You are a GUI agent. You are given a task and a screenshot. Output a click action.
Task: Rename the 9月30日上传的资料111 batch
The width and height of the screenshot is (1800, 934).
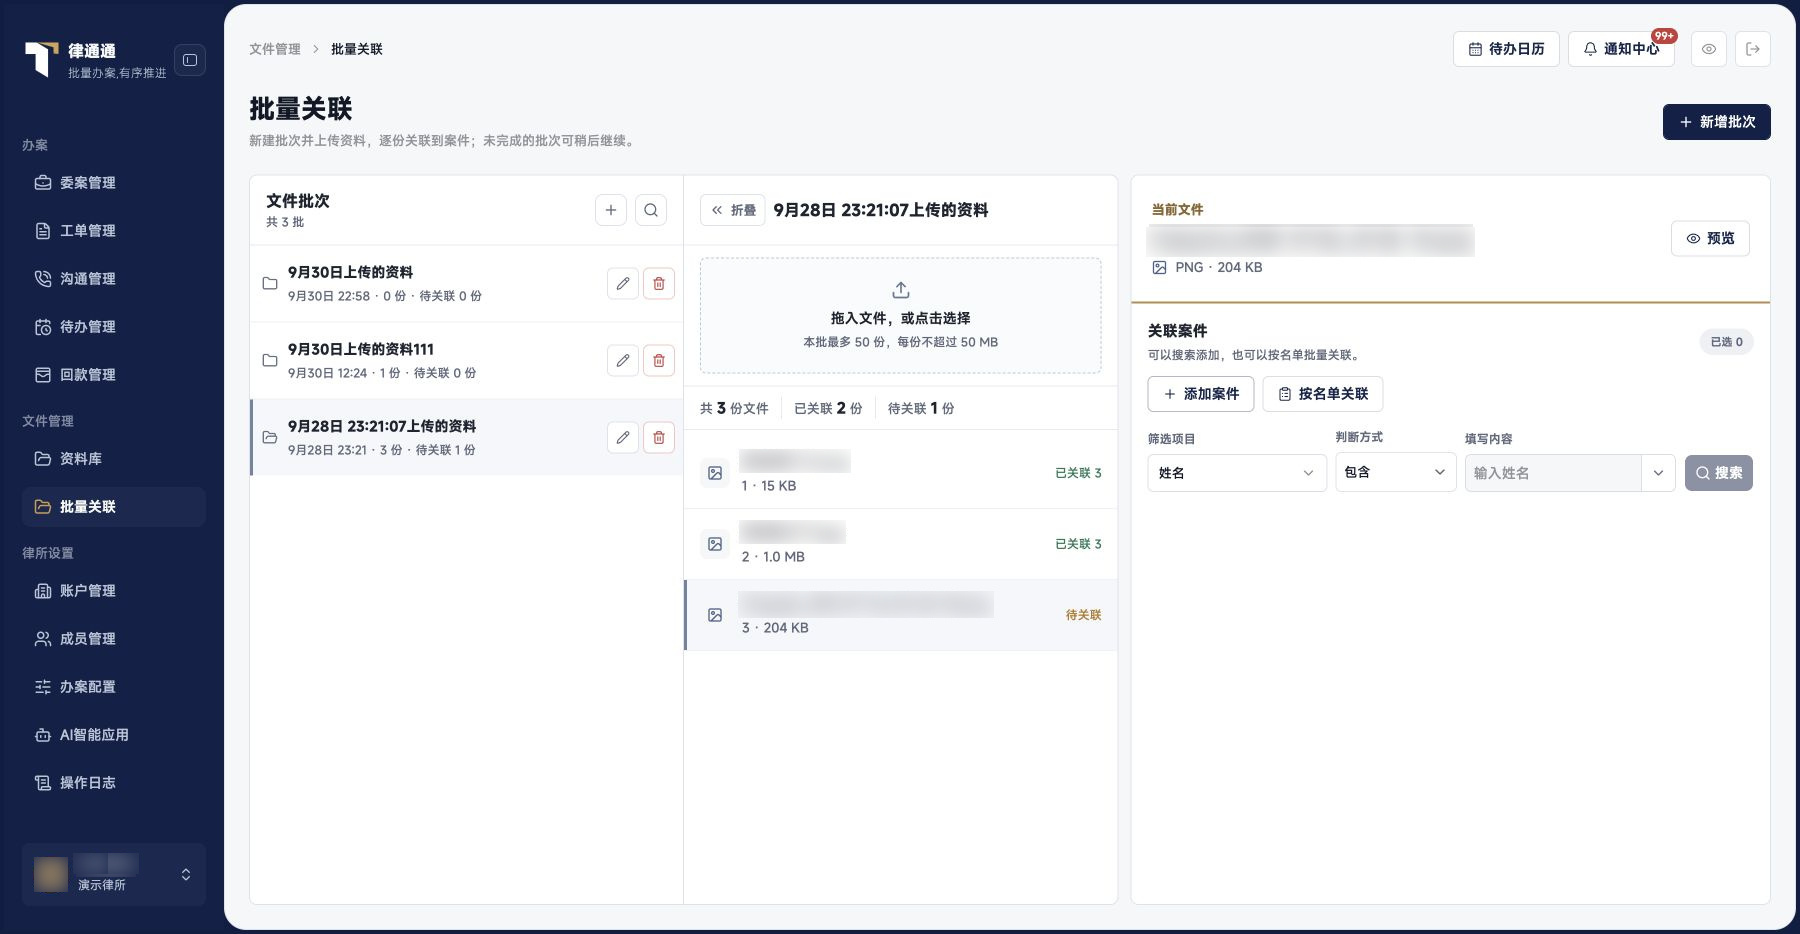click(623, 361)
